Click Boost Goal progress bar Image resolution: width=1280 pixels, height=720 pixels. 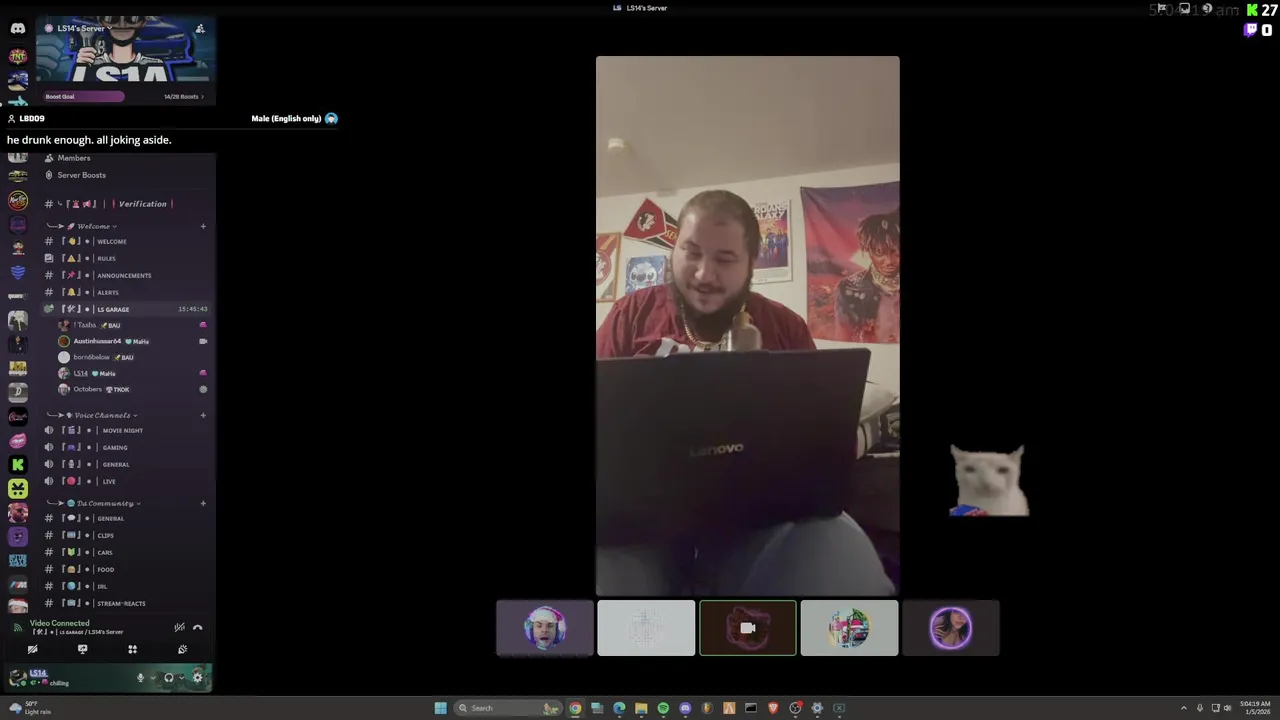[x=84, y=97]
